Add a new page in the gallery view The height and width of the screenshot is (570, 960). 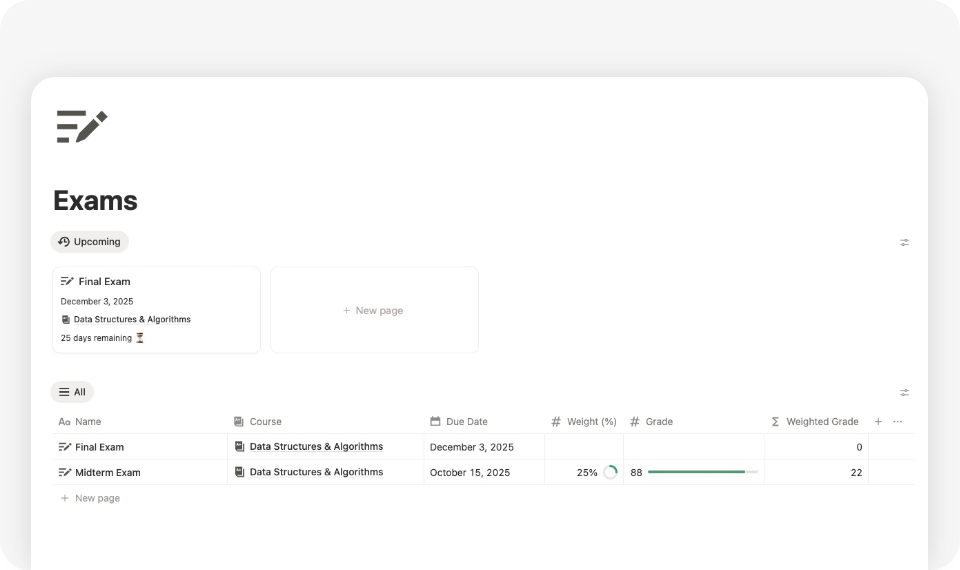pos(374,310)
